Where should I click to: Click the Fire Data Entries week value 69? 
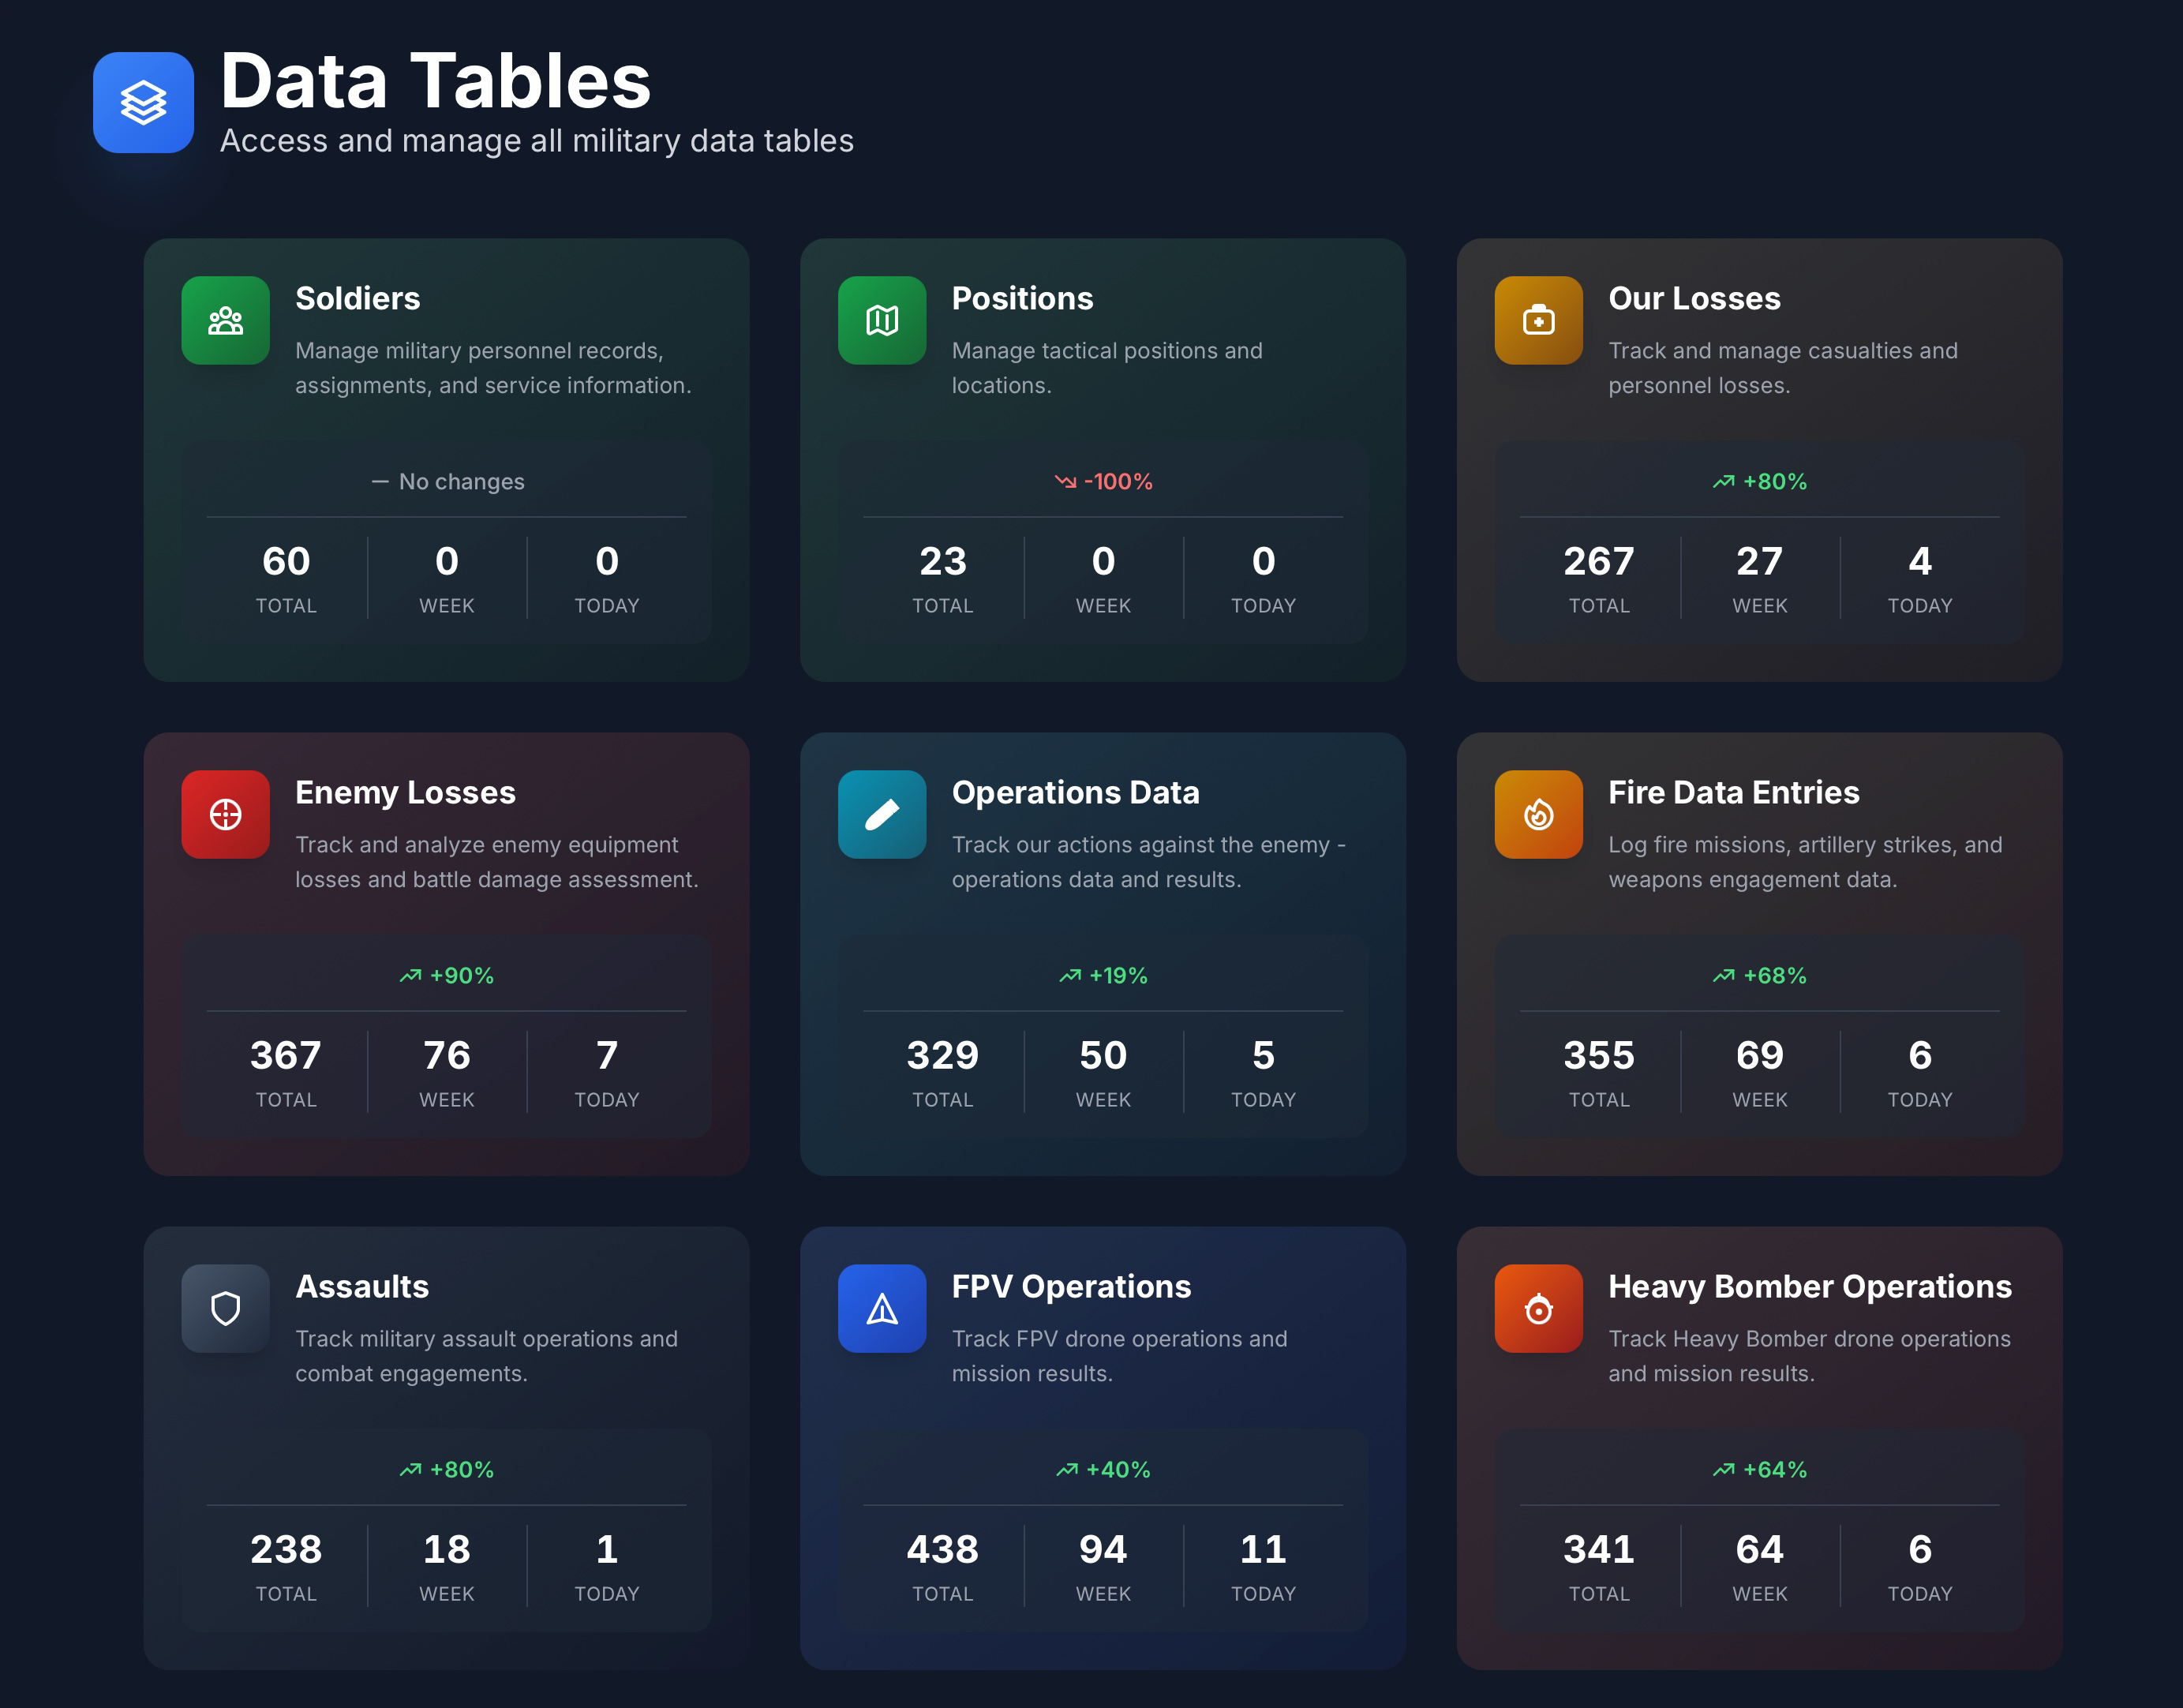[x=1759, y=1055]
